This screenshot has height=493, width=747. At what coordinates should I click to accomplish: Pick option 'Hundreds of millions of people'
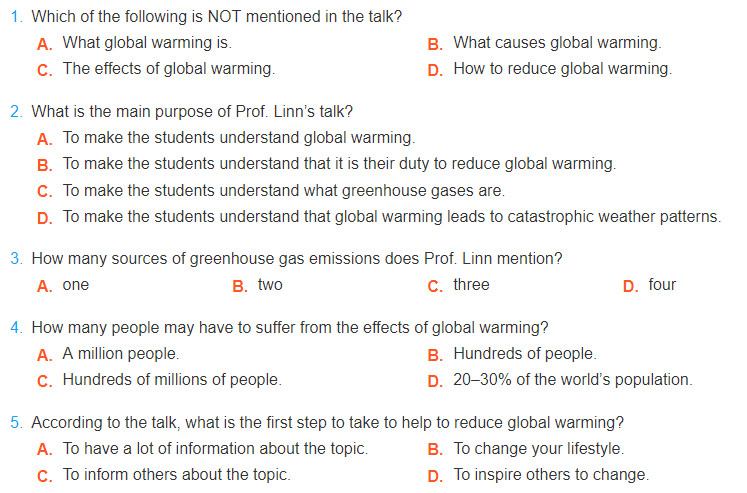[x=171, y=380]
